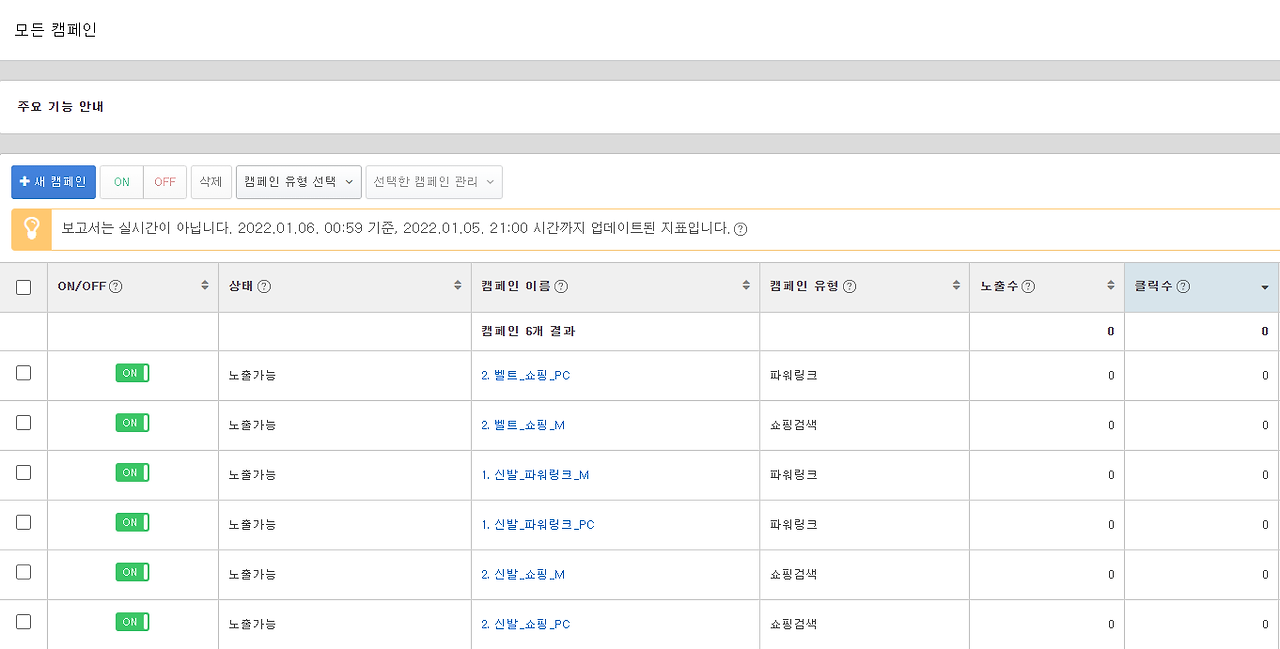
Task: Click the 클릭수 sort arrow
Action: tap(1266, 287)
